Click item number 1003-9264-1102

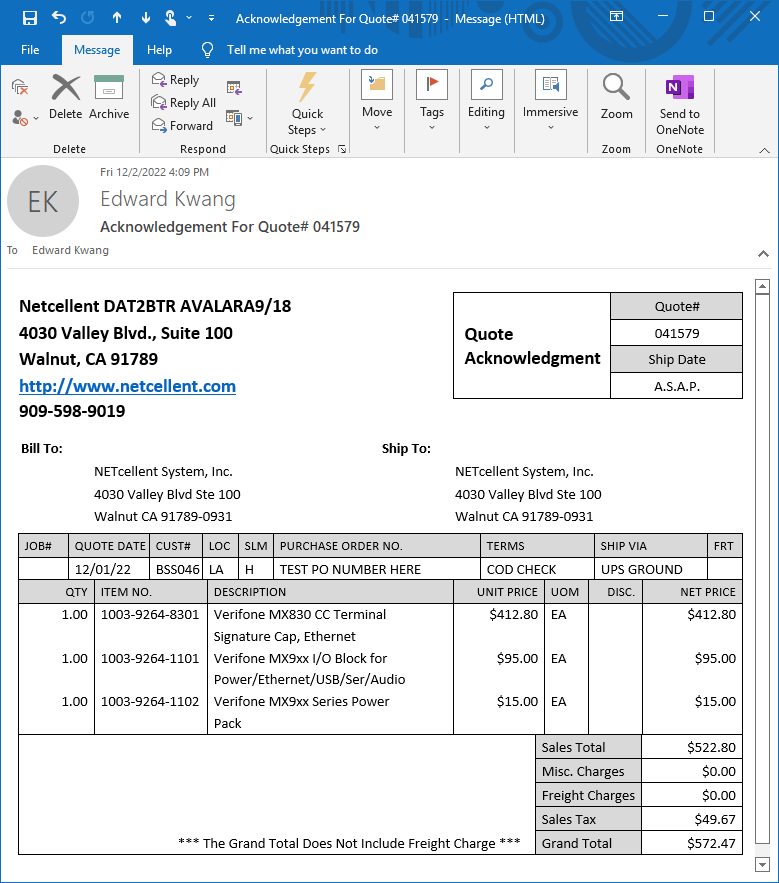click(x=150, y=702)
